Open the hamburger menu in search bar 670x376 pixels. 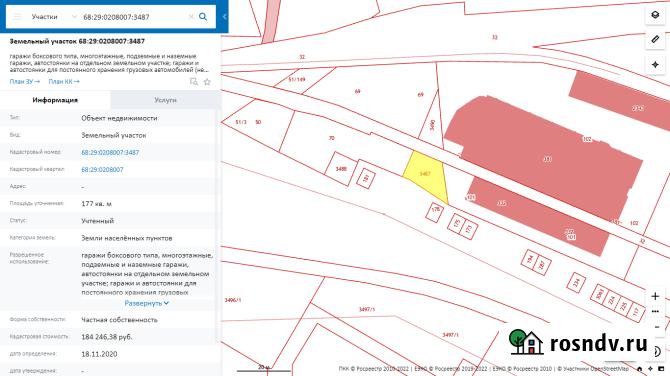(18, 17)
